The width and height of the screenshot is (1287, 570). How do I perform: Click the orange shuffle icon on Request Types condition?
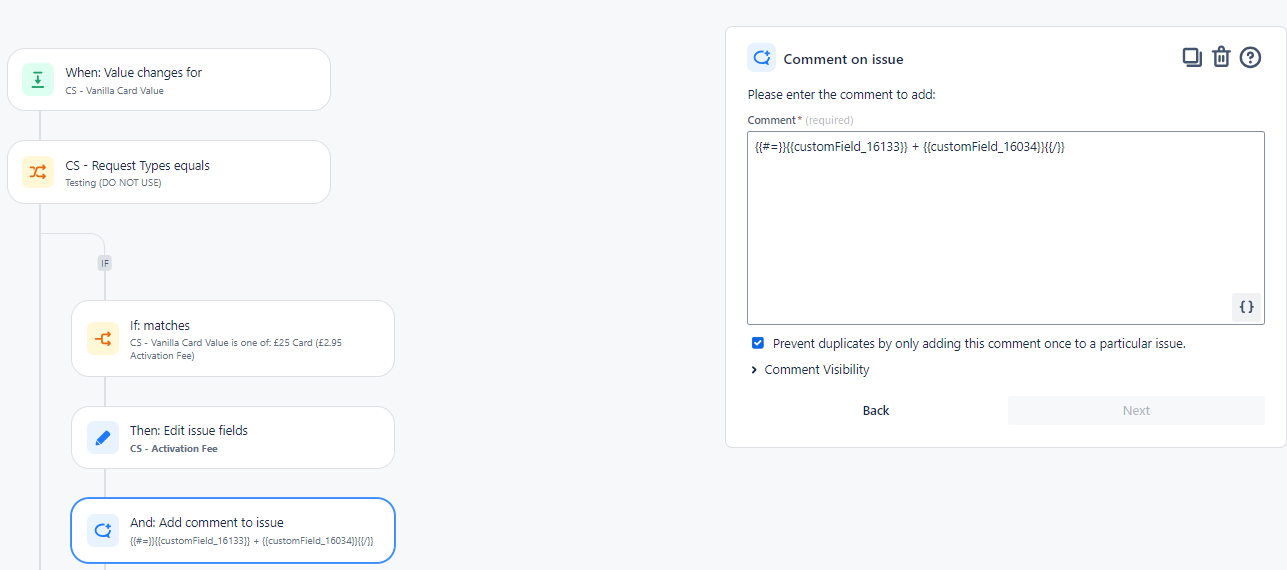click(x=38, y=172)
